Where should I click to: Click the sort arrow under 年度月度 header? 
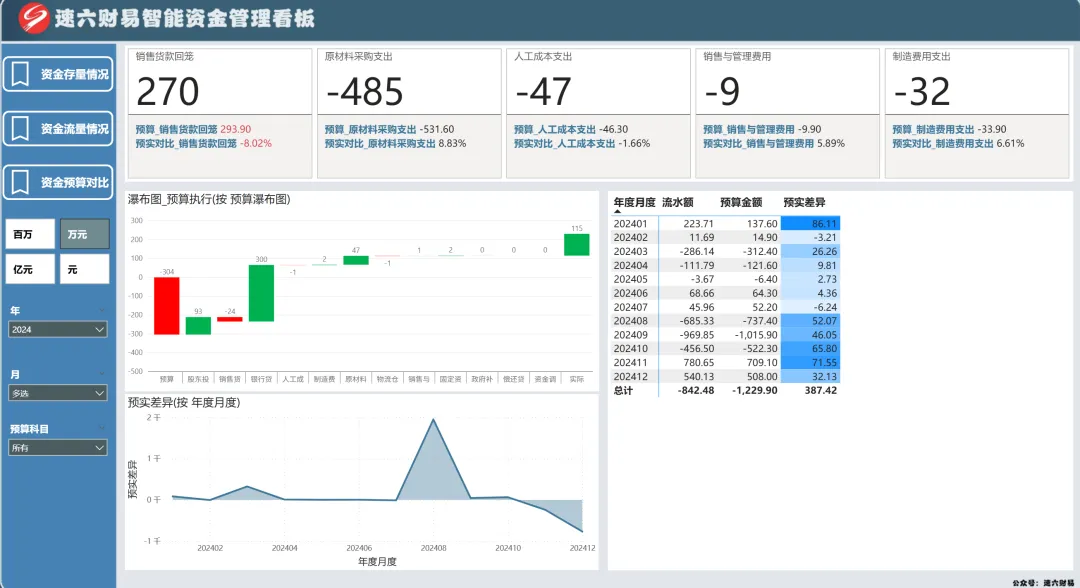[x=617, y=212]
